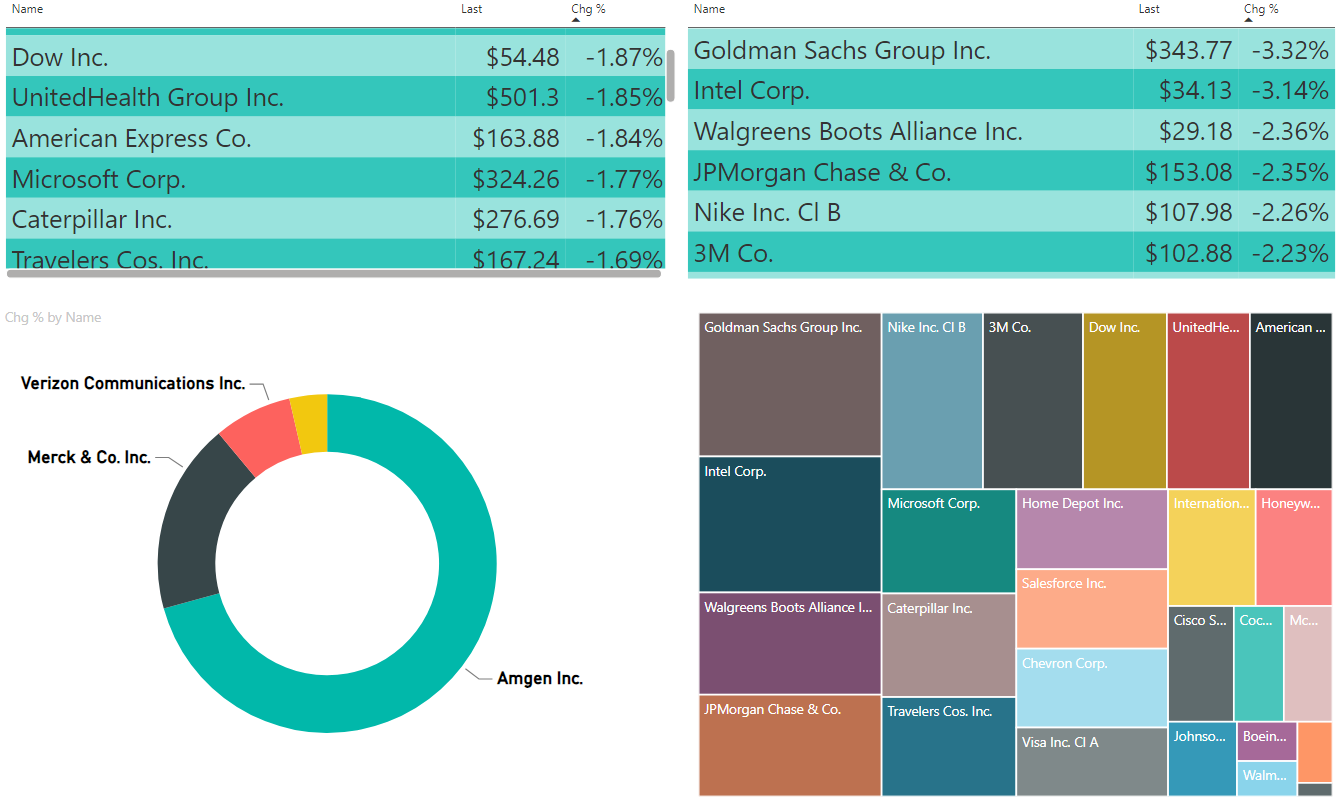Click the $324.26 price cell
The width and height of the screenshot is (1339, 800).
516,180
